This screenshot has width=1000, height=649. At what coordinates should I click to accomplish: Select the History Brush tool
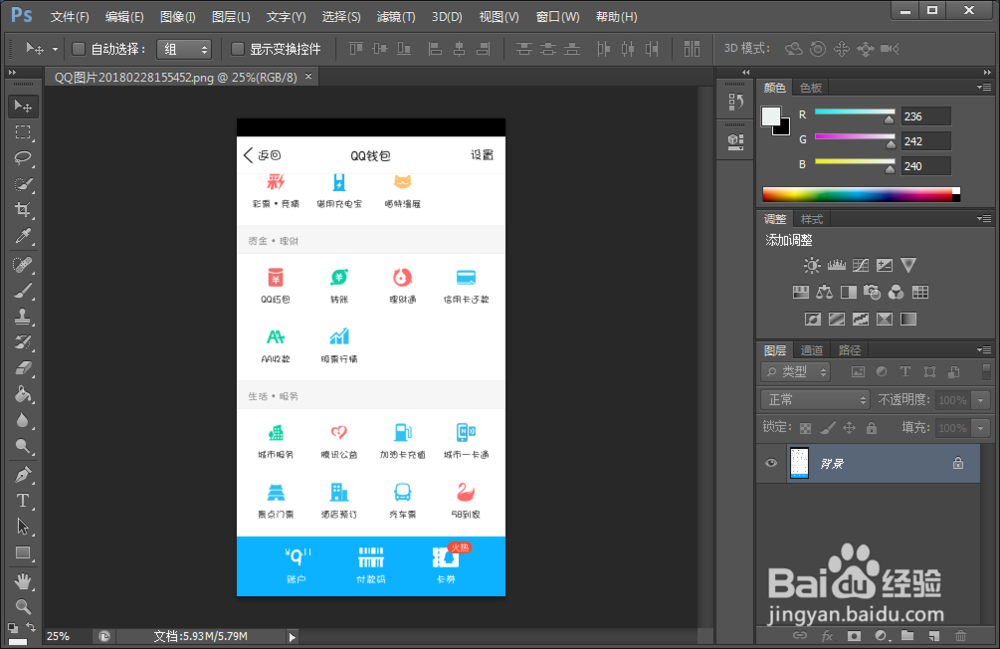click(23, 342)
